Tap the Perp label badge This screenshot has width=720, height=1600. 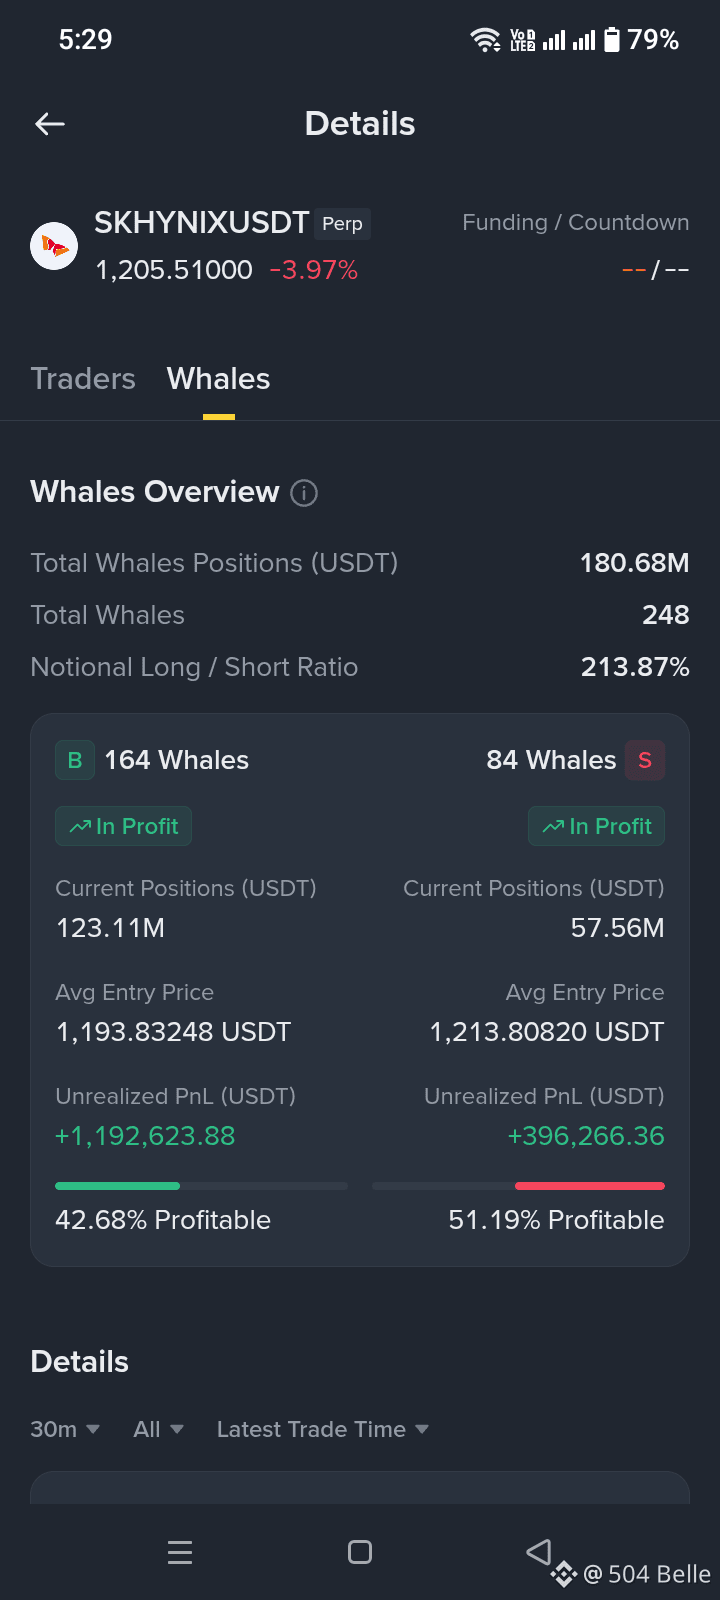[342, 224]
